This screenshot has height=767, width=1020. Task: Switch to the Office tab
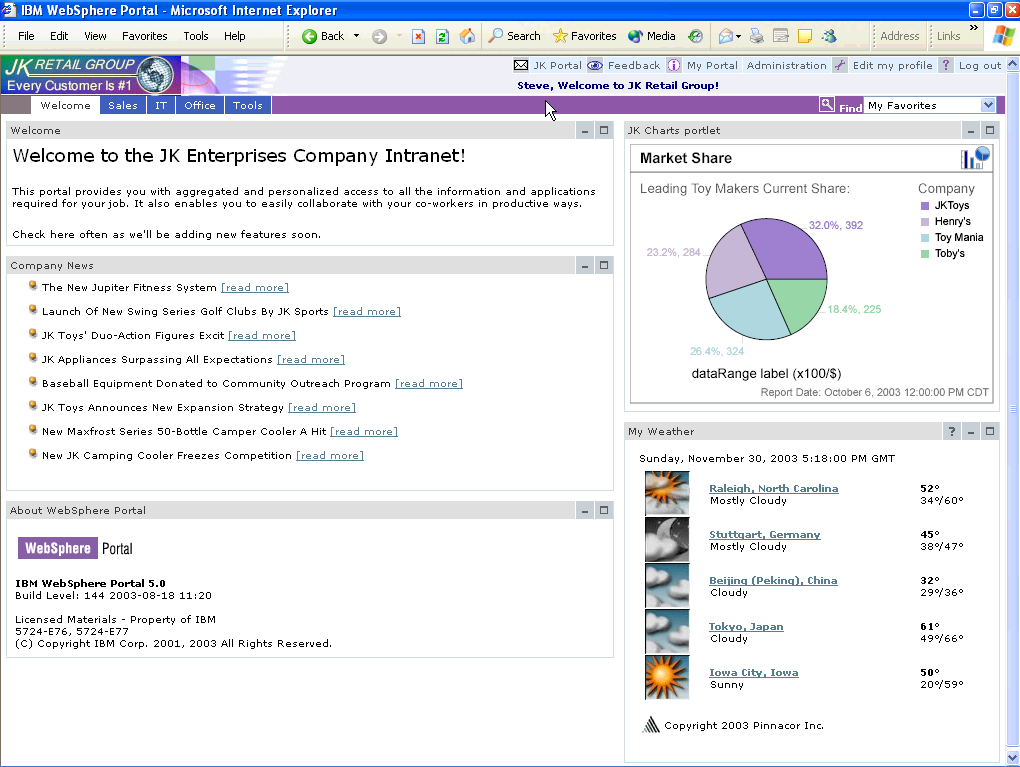pos(200,105)
